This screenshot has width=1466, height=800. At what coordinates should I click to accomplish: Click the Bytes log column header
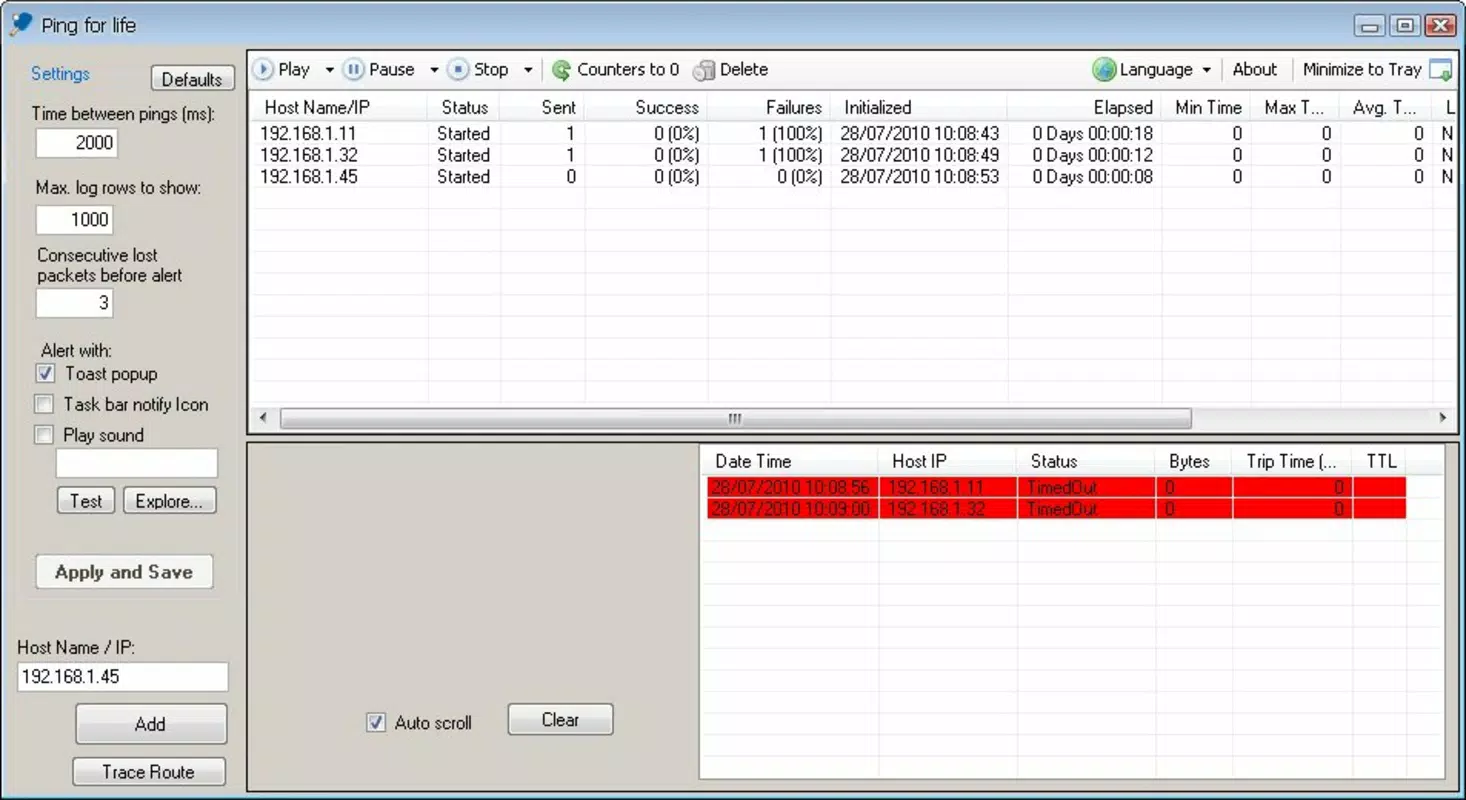tap(1195, 461)
